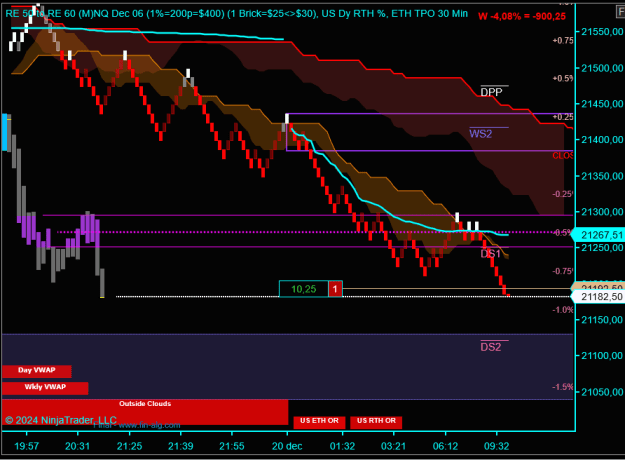Click the 21:55 time axis label
The image size is (625, 460).
232,446
